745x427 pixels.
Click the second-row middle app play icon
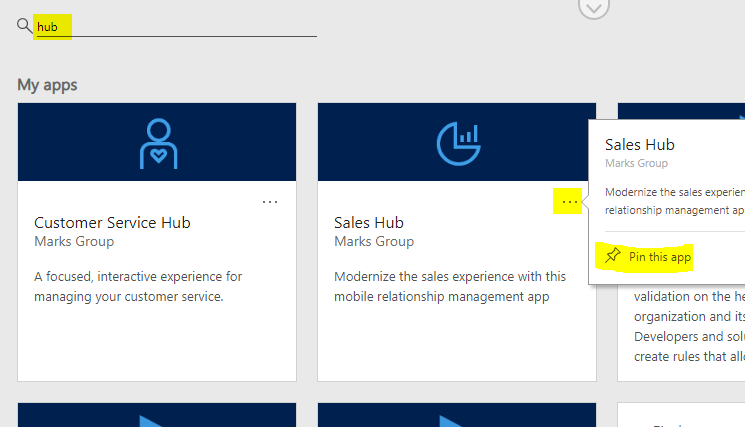click(451, 421)
